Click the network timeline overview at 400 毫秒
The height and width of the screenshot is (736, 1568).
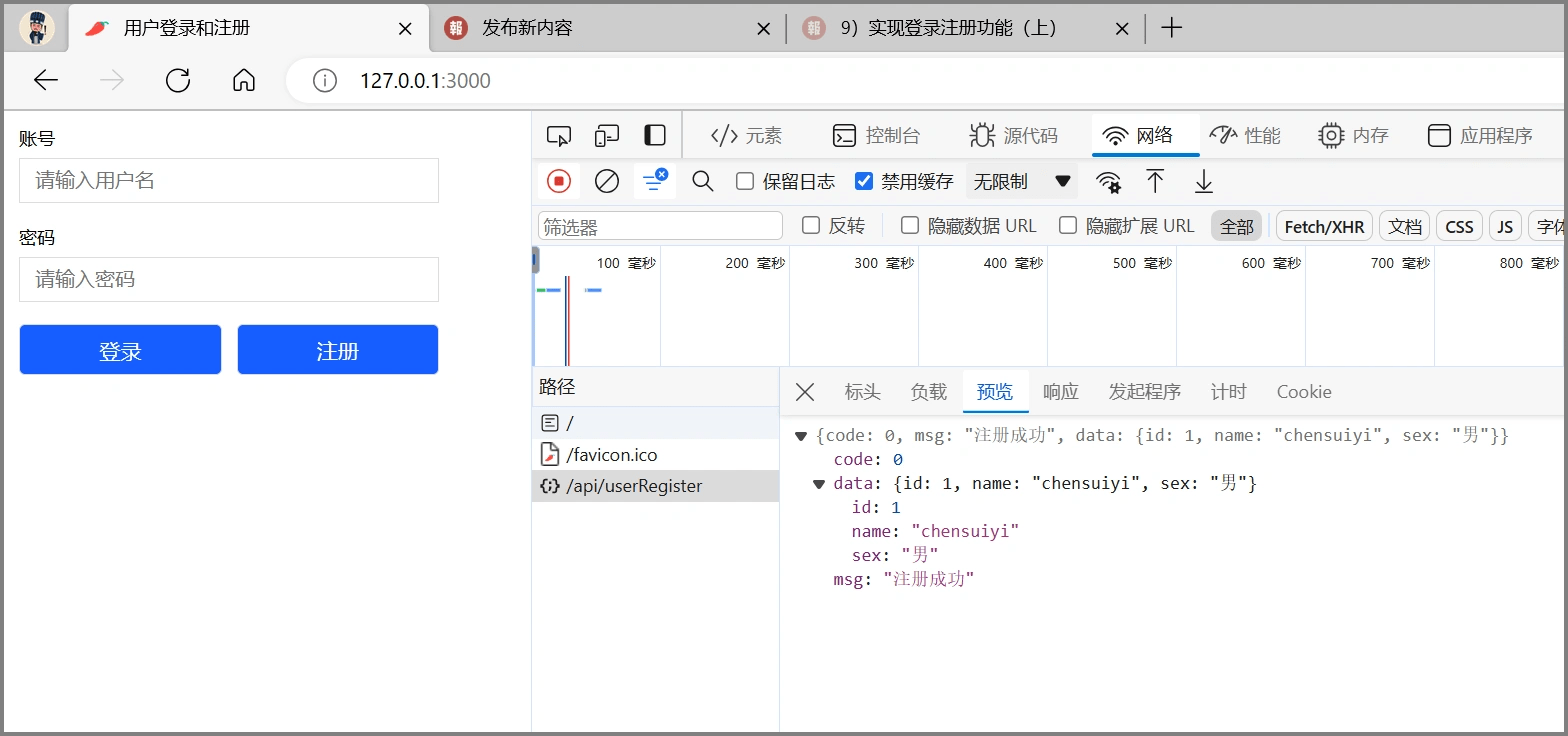(x=984, y=310)
